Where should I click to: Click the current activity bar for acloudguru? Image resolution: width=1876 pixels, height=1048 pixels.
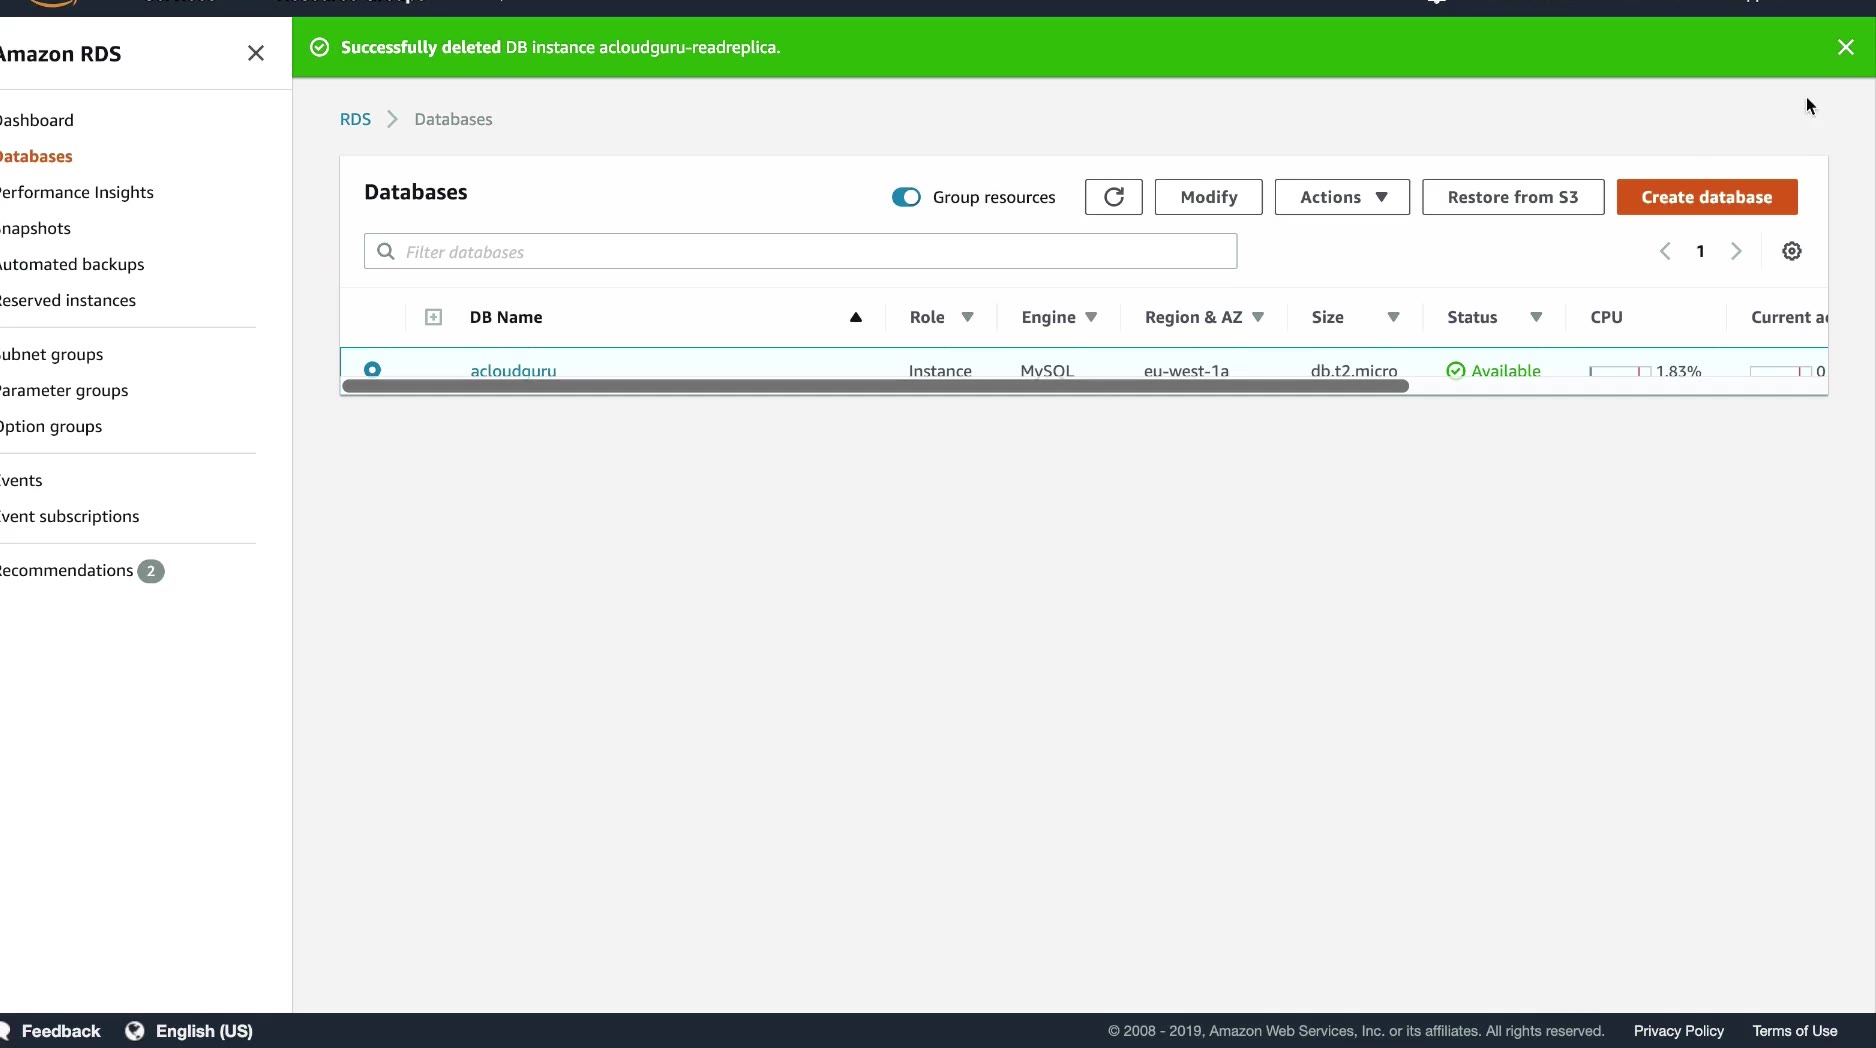tap(1781, 371)
